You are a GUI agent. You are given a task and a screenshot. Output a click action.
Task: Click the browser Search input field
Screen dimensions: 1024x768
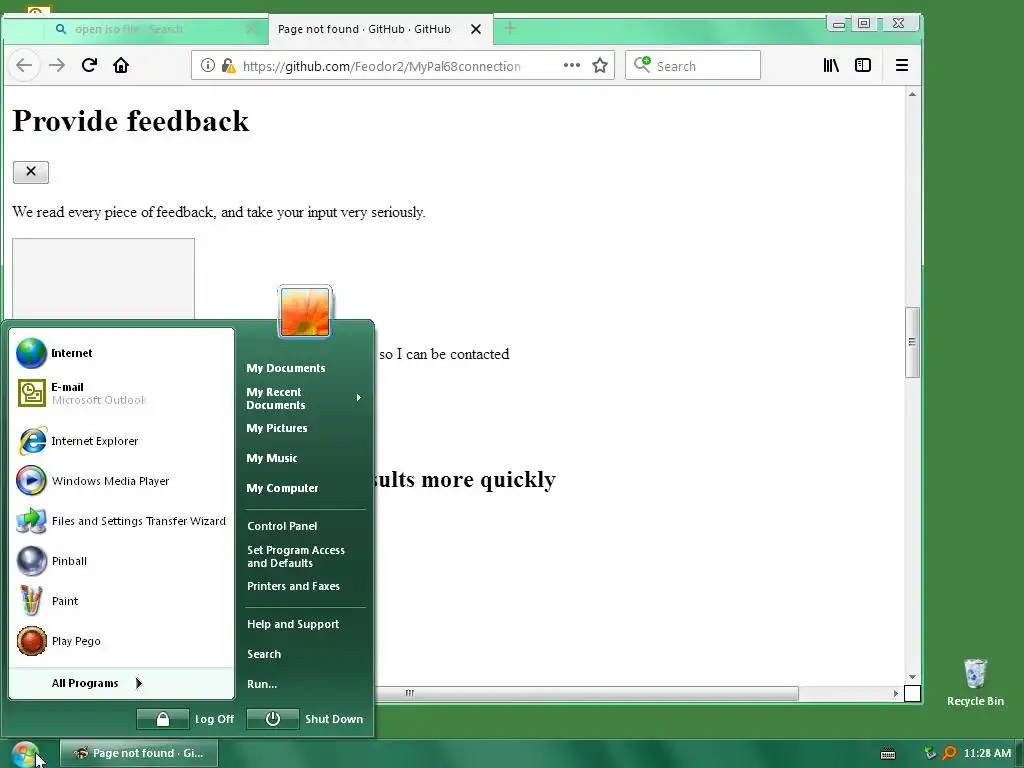(693, 65)
